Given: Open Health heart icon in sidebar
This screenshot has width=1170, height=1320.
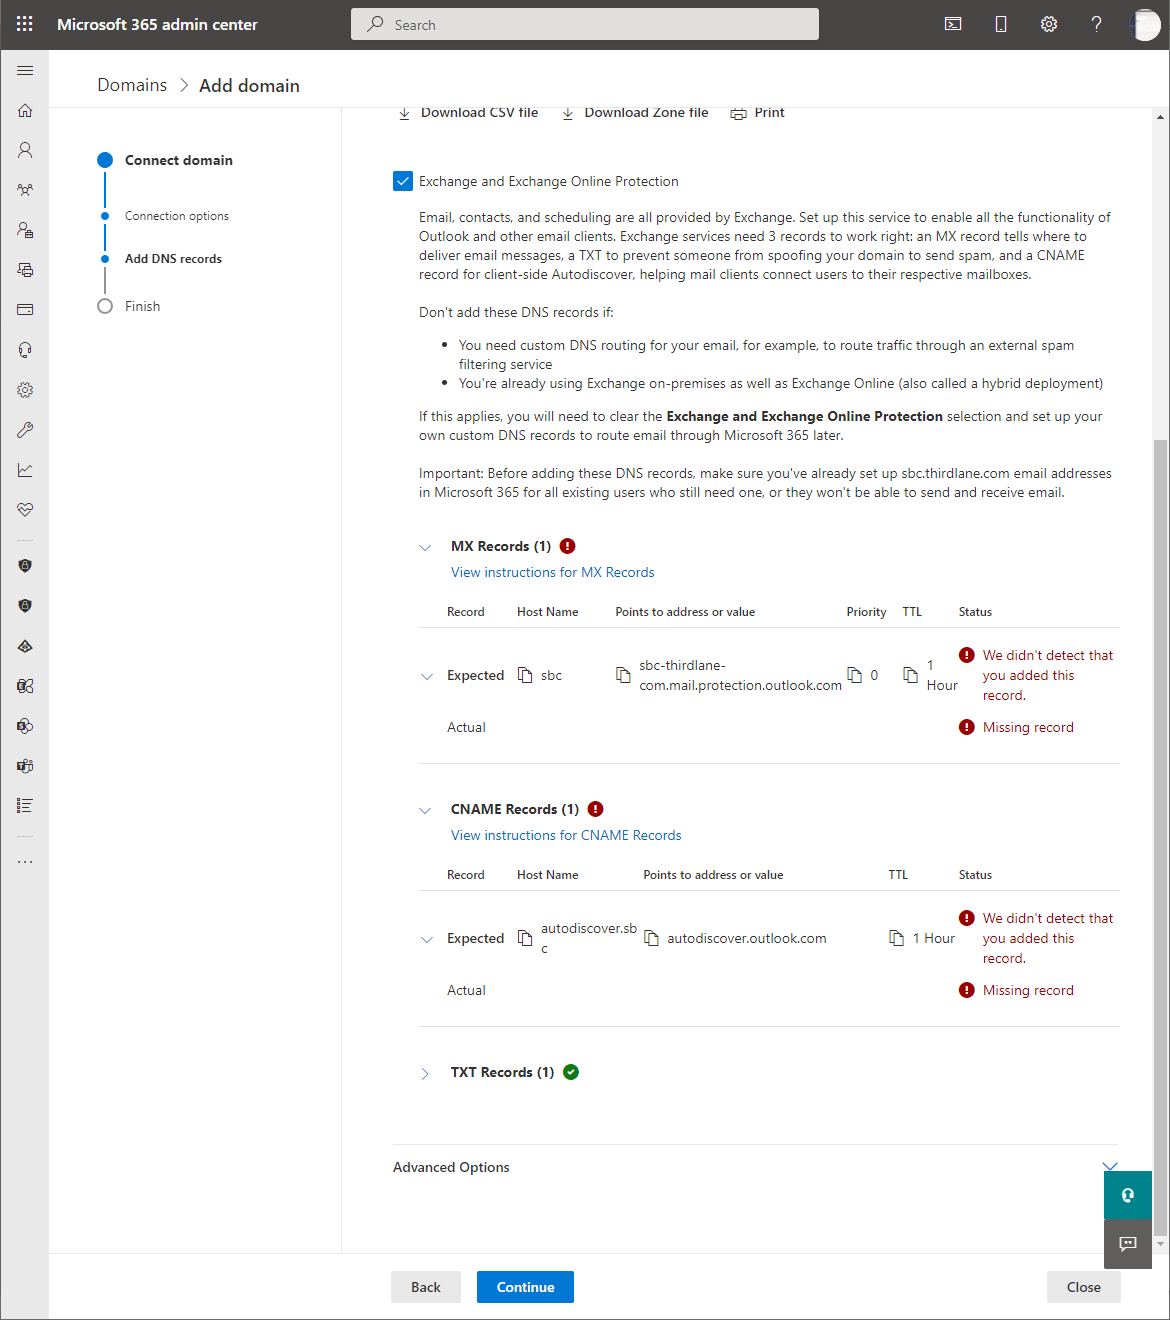Looking at the screenshot, I should coord(25,510).
